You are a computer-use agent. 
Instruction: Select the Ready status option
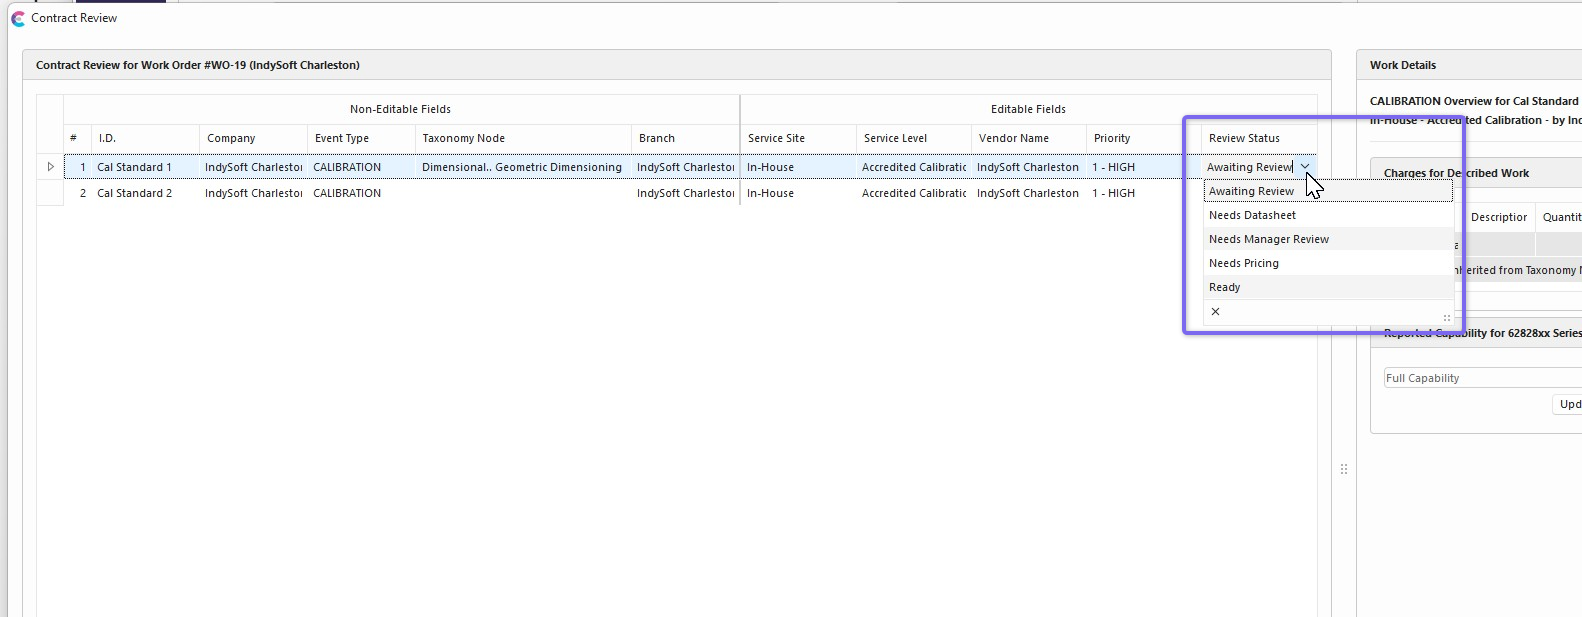(x=1224, y=287)
